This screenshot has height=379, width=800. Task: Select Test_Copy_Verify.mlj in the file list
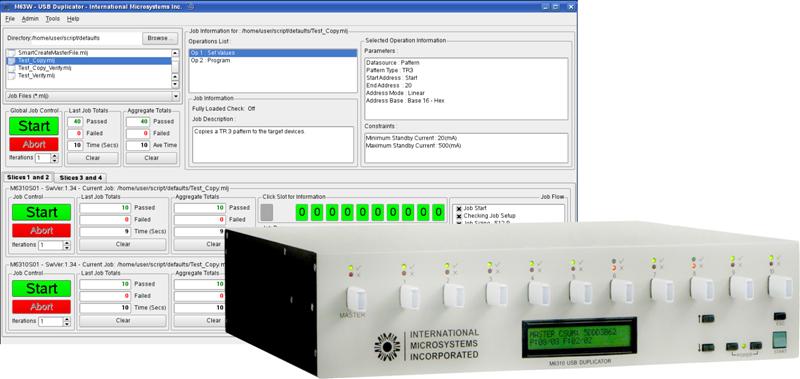tap(44, 68)
